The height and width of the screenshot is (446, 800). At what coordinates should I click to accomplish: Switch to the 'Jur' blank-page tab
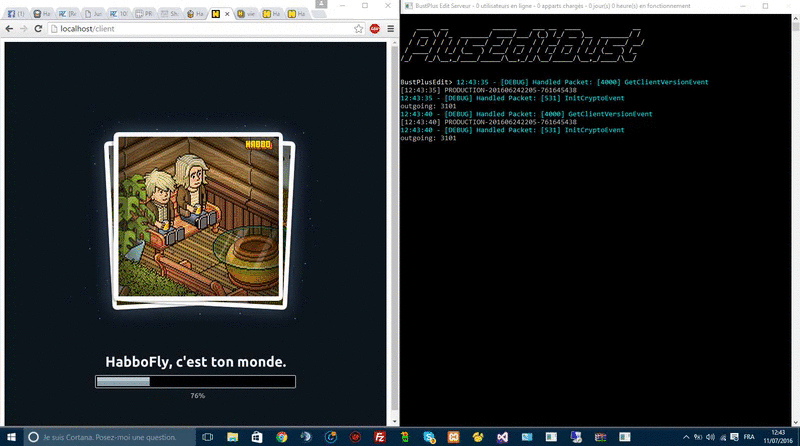(93, 14)
